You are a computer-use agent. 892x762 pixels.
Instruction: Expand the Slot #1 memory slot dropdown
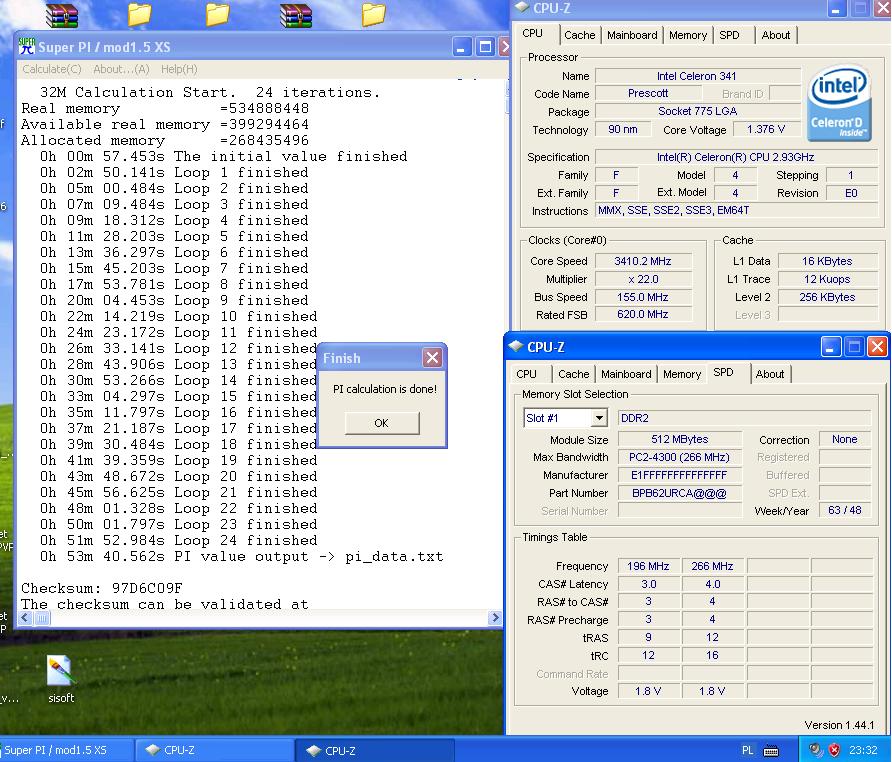599,418
